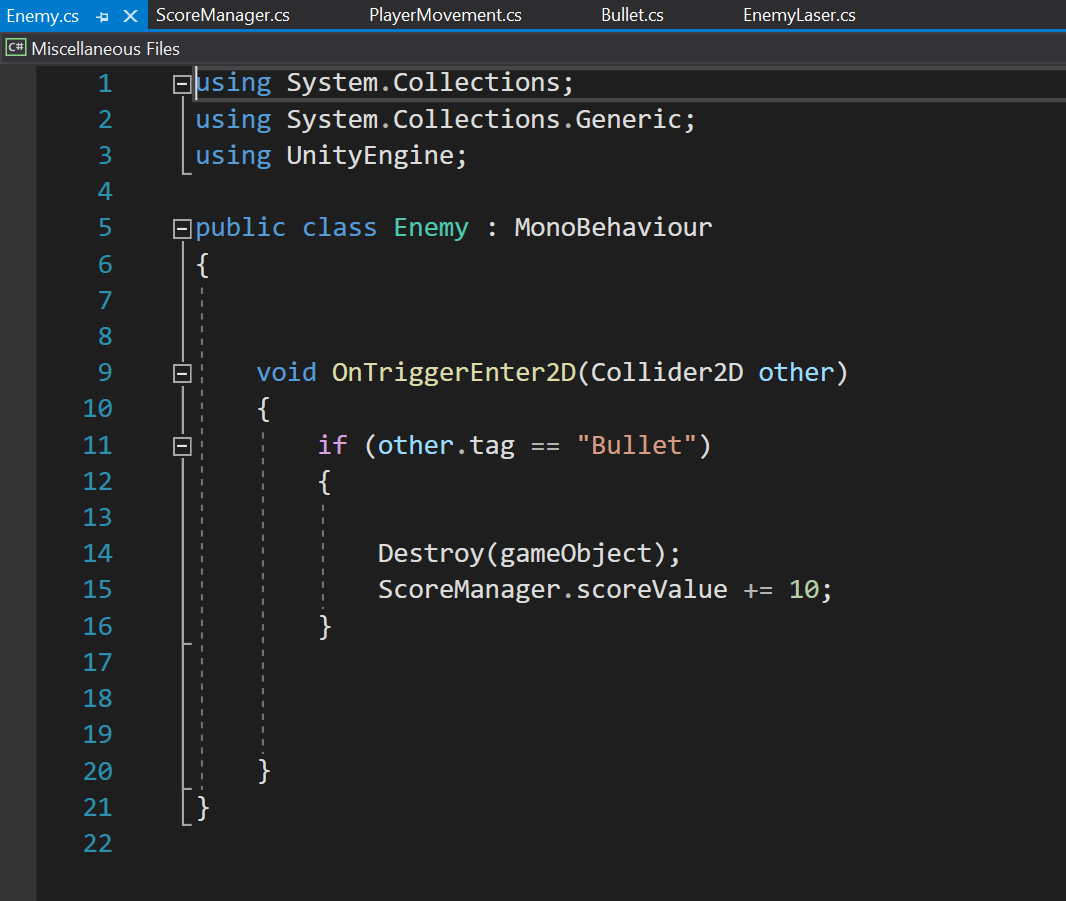Open the PlayerMovement.cs tab
This screenshot has width=1066, height=901.
(445, 15)
